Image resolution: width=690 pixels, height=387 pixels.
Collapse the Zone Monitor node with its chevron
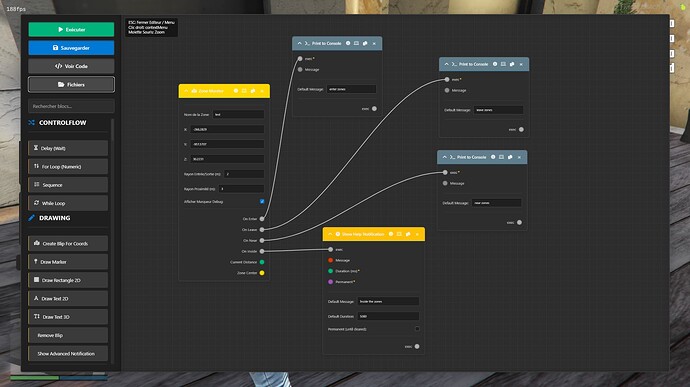186,91
